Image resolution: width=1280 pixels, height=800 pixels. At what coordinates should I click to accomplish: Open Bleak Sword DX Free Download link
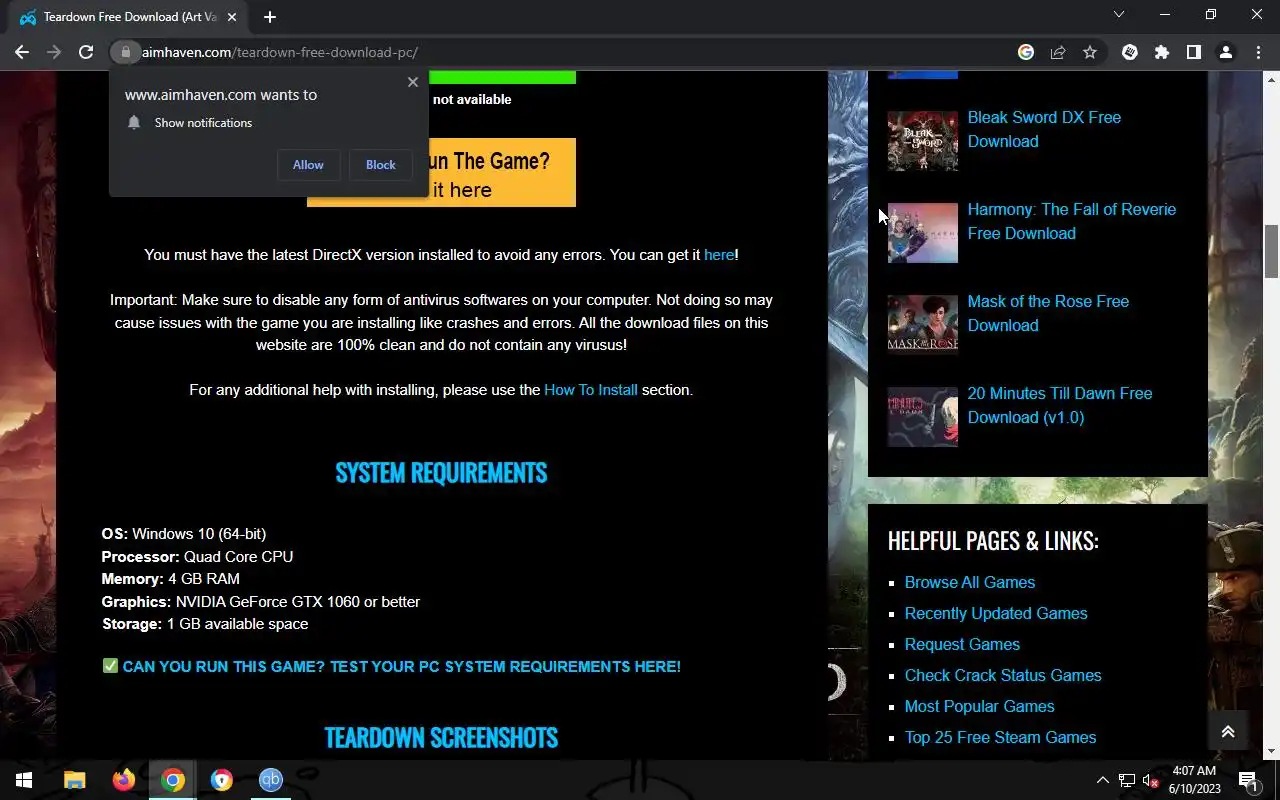(x=1044, y=129)
